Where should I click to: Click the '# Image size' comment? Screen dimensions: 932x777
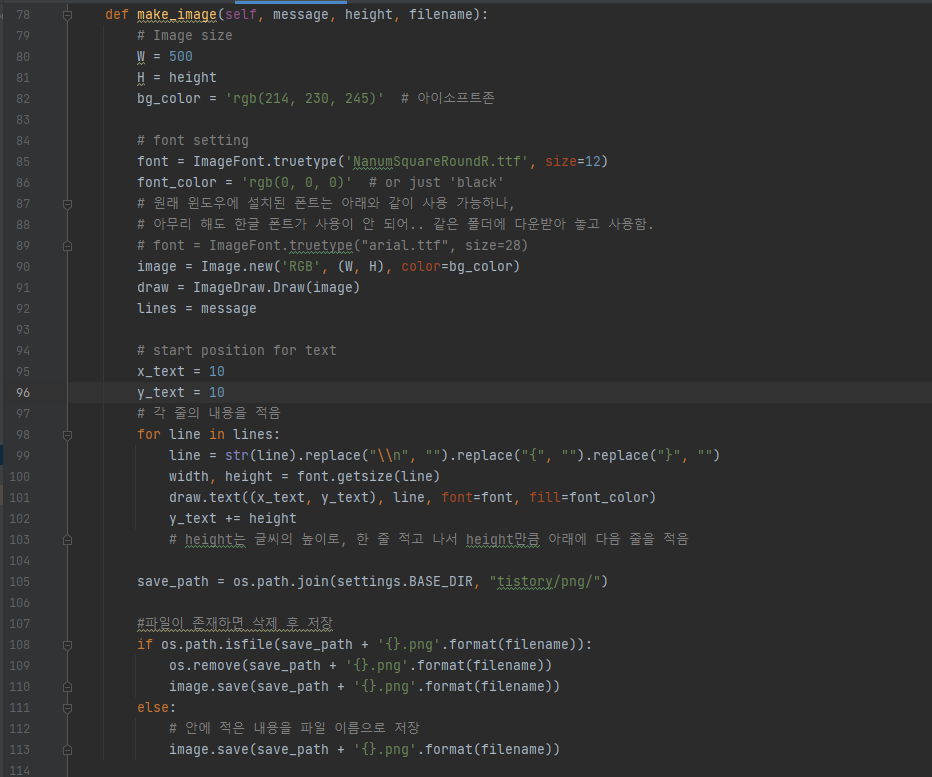pos(185,36)
